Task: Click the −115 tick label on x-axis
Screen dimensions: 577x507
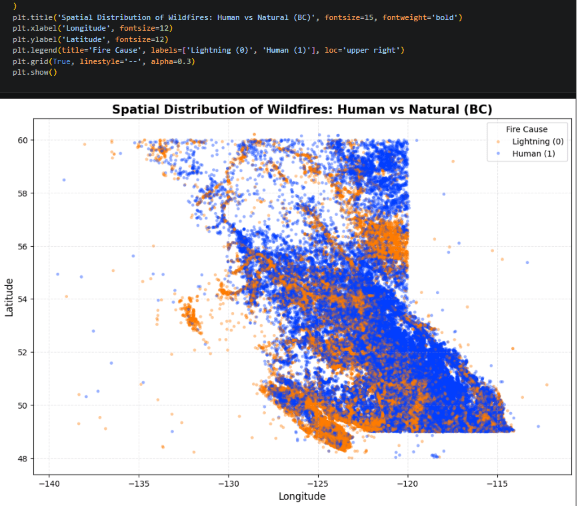Action: (498, 483)
